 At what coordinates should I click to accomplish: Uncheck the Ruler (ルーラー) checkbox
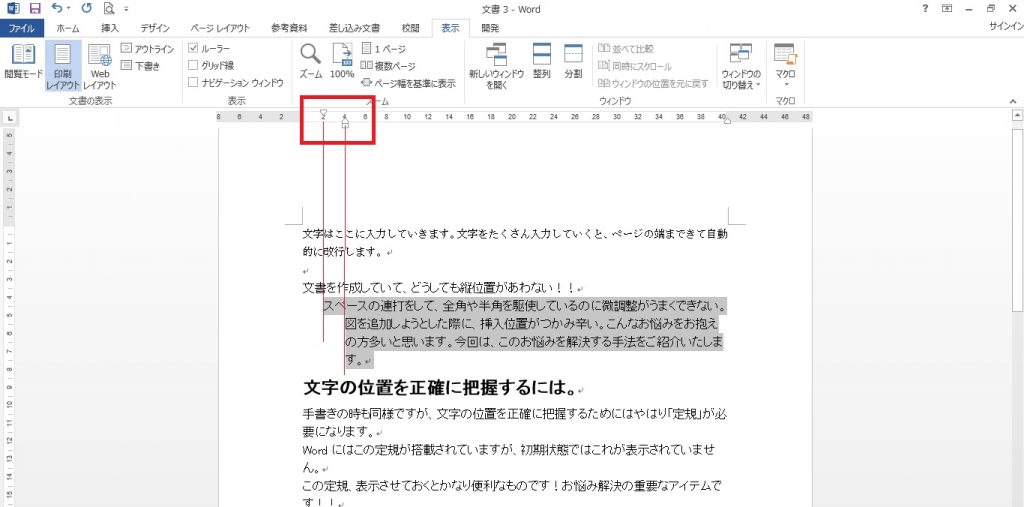click(193, 49)
